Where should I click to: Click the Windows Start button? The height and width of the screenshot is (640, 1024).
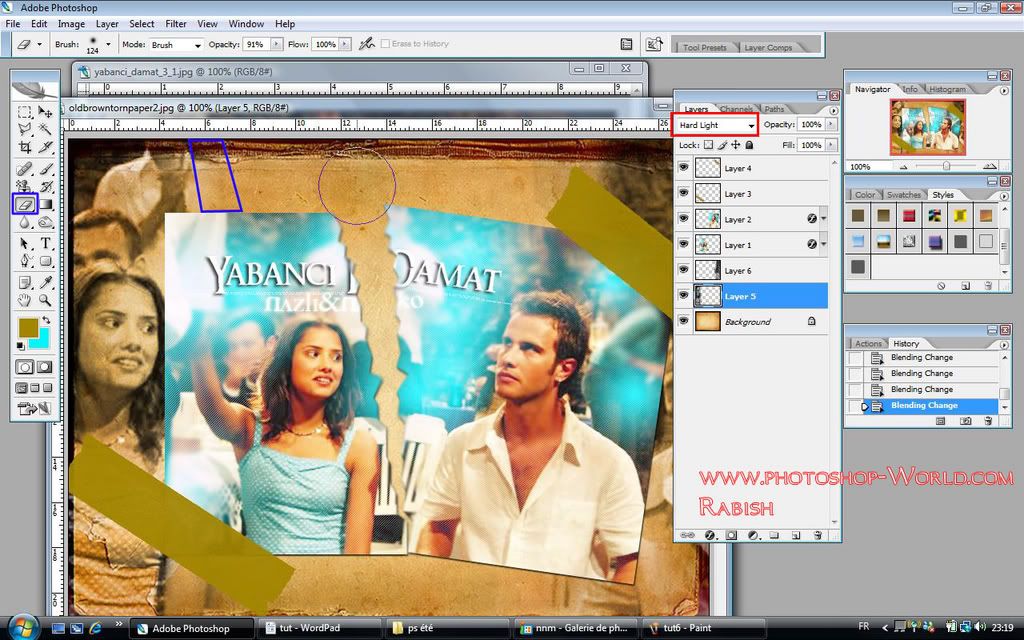[x=24, y=628]
